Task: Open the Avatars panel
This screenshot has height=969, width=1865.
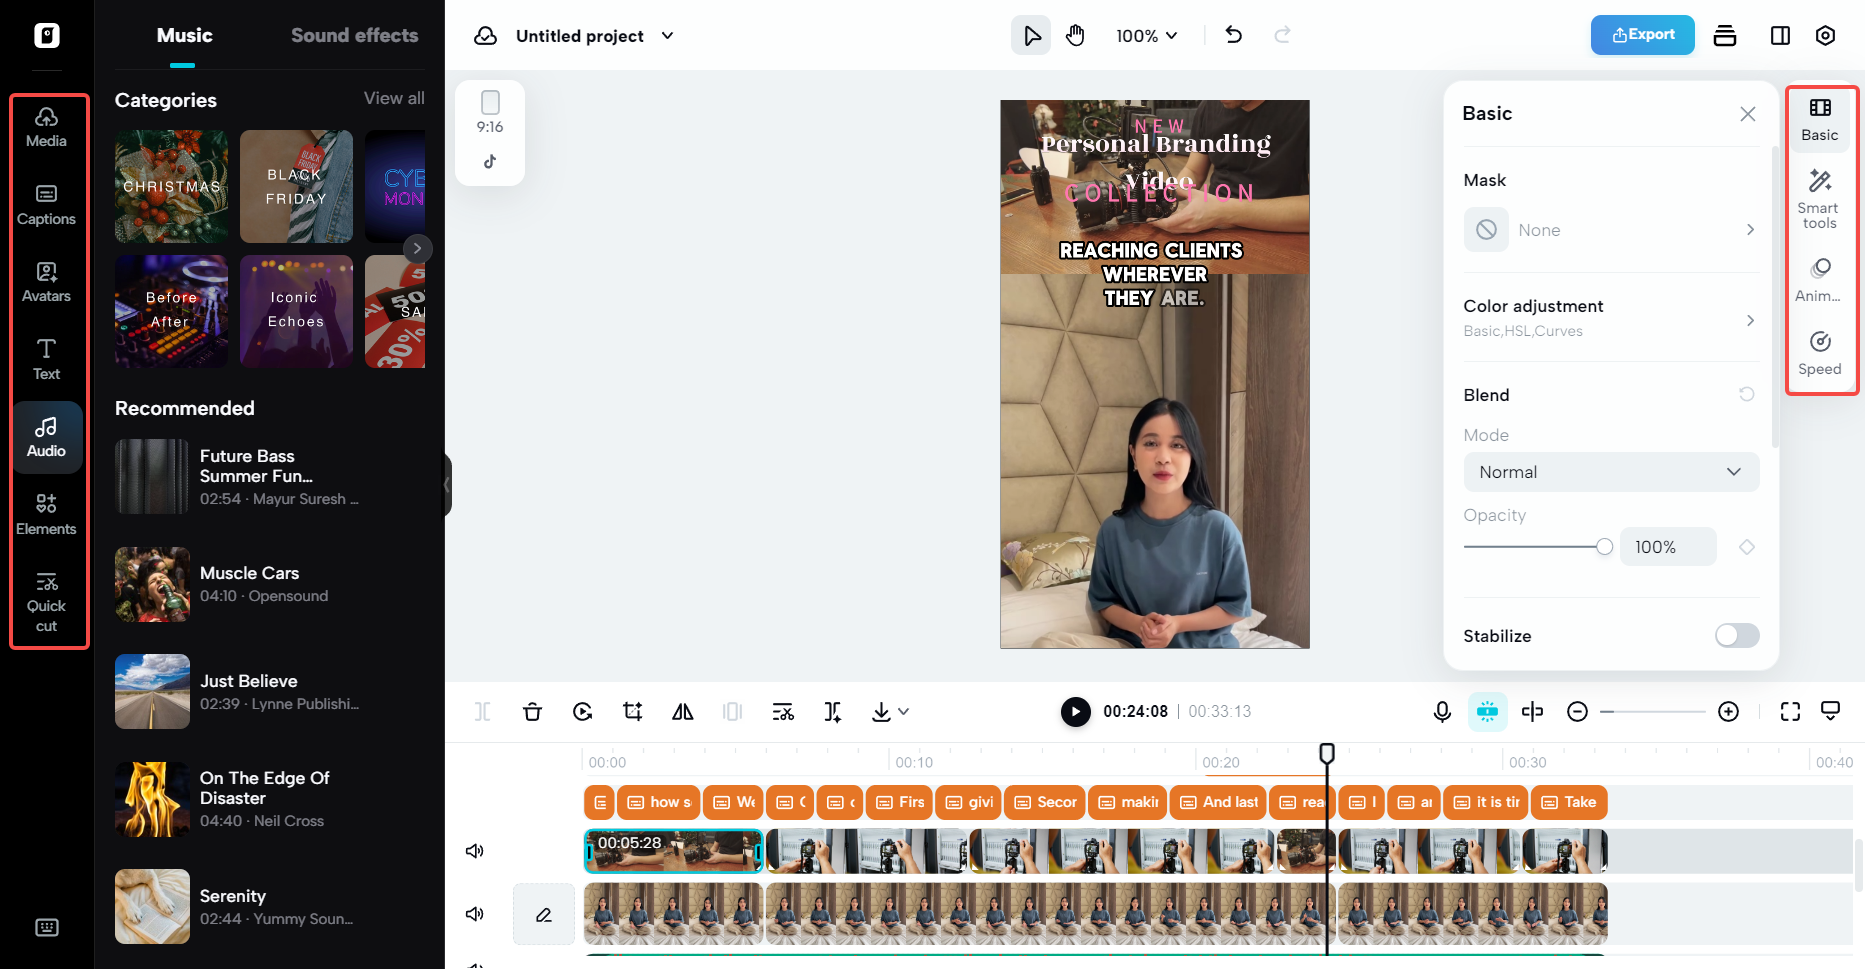Action: [46, 281]
